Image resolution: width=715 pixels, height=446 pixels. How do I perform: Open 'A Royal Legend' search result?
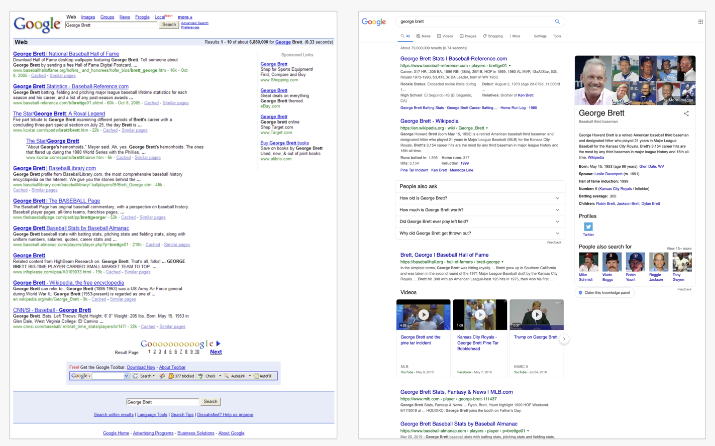coord(59,114)
